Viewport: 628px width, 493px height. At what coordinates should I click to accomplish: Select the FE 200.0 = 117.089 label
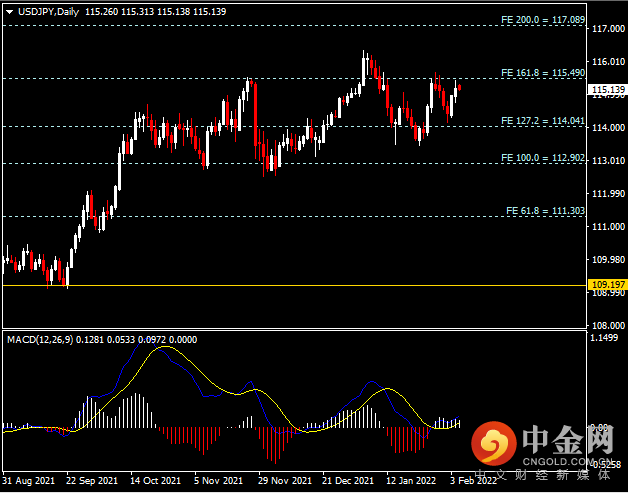543,20
